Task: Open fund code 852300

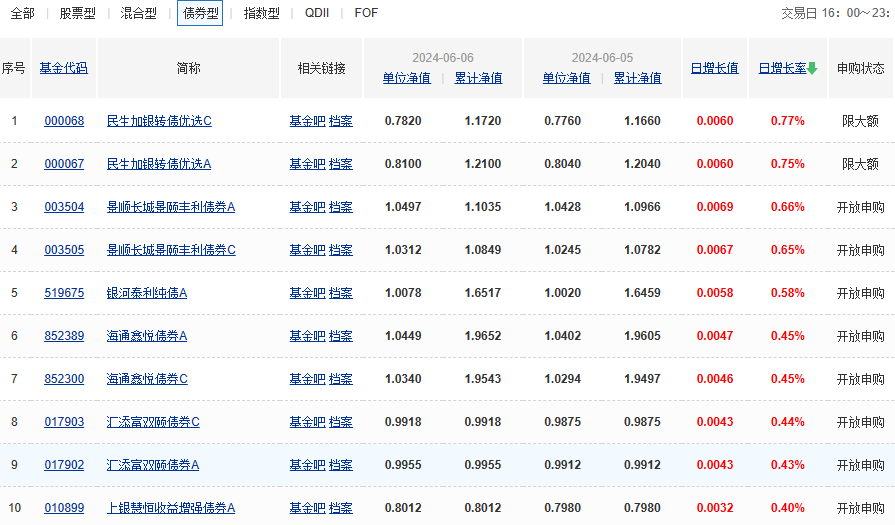Action: 64,379
